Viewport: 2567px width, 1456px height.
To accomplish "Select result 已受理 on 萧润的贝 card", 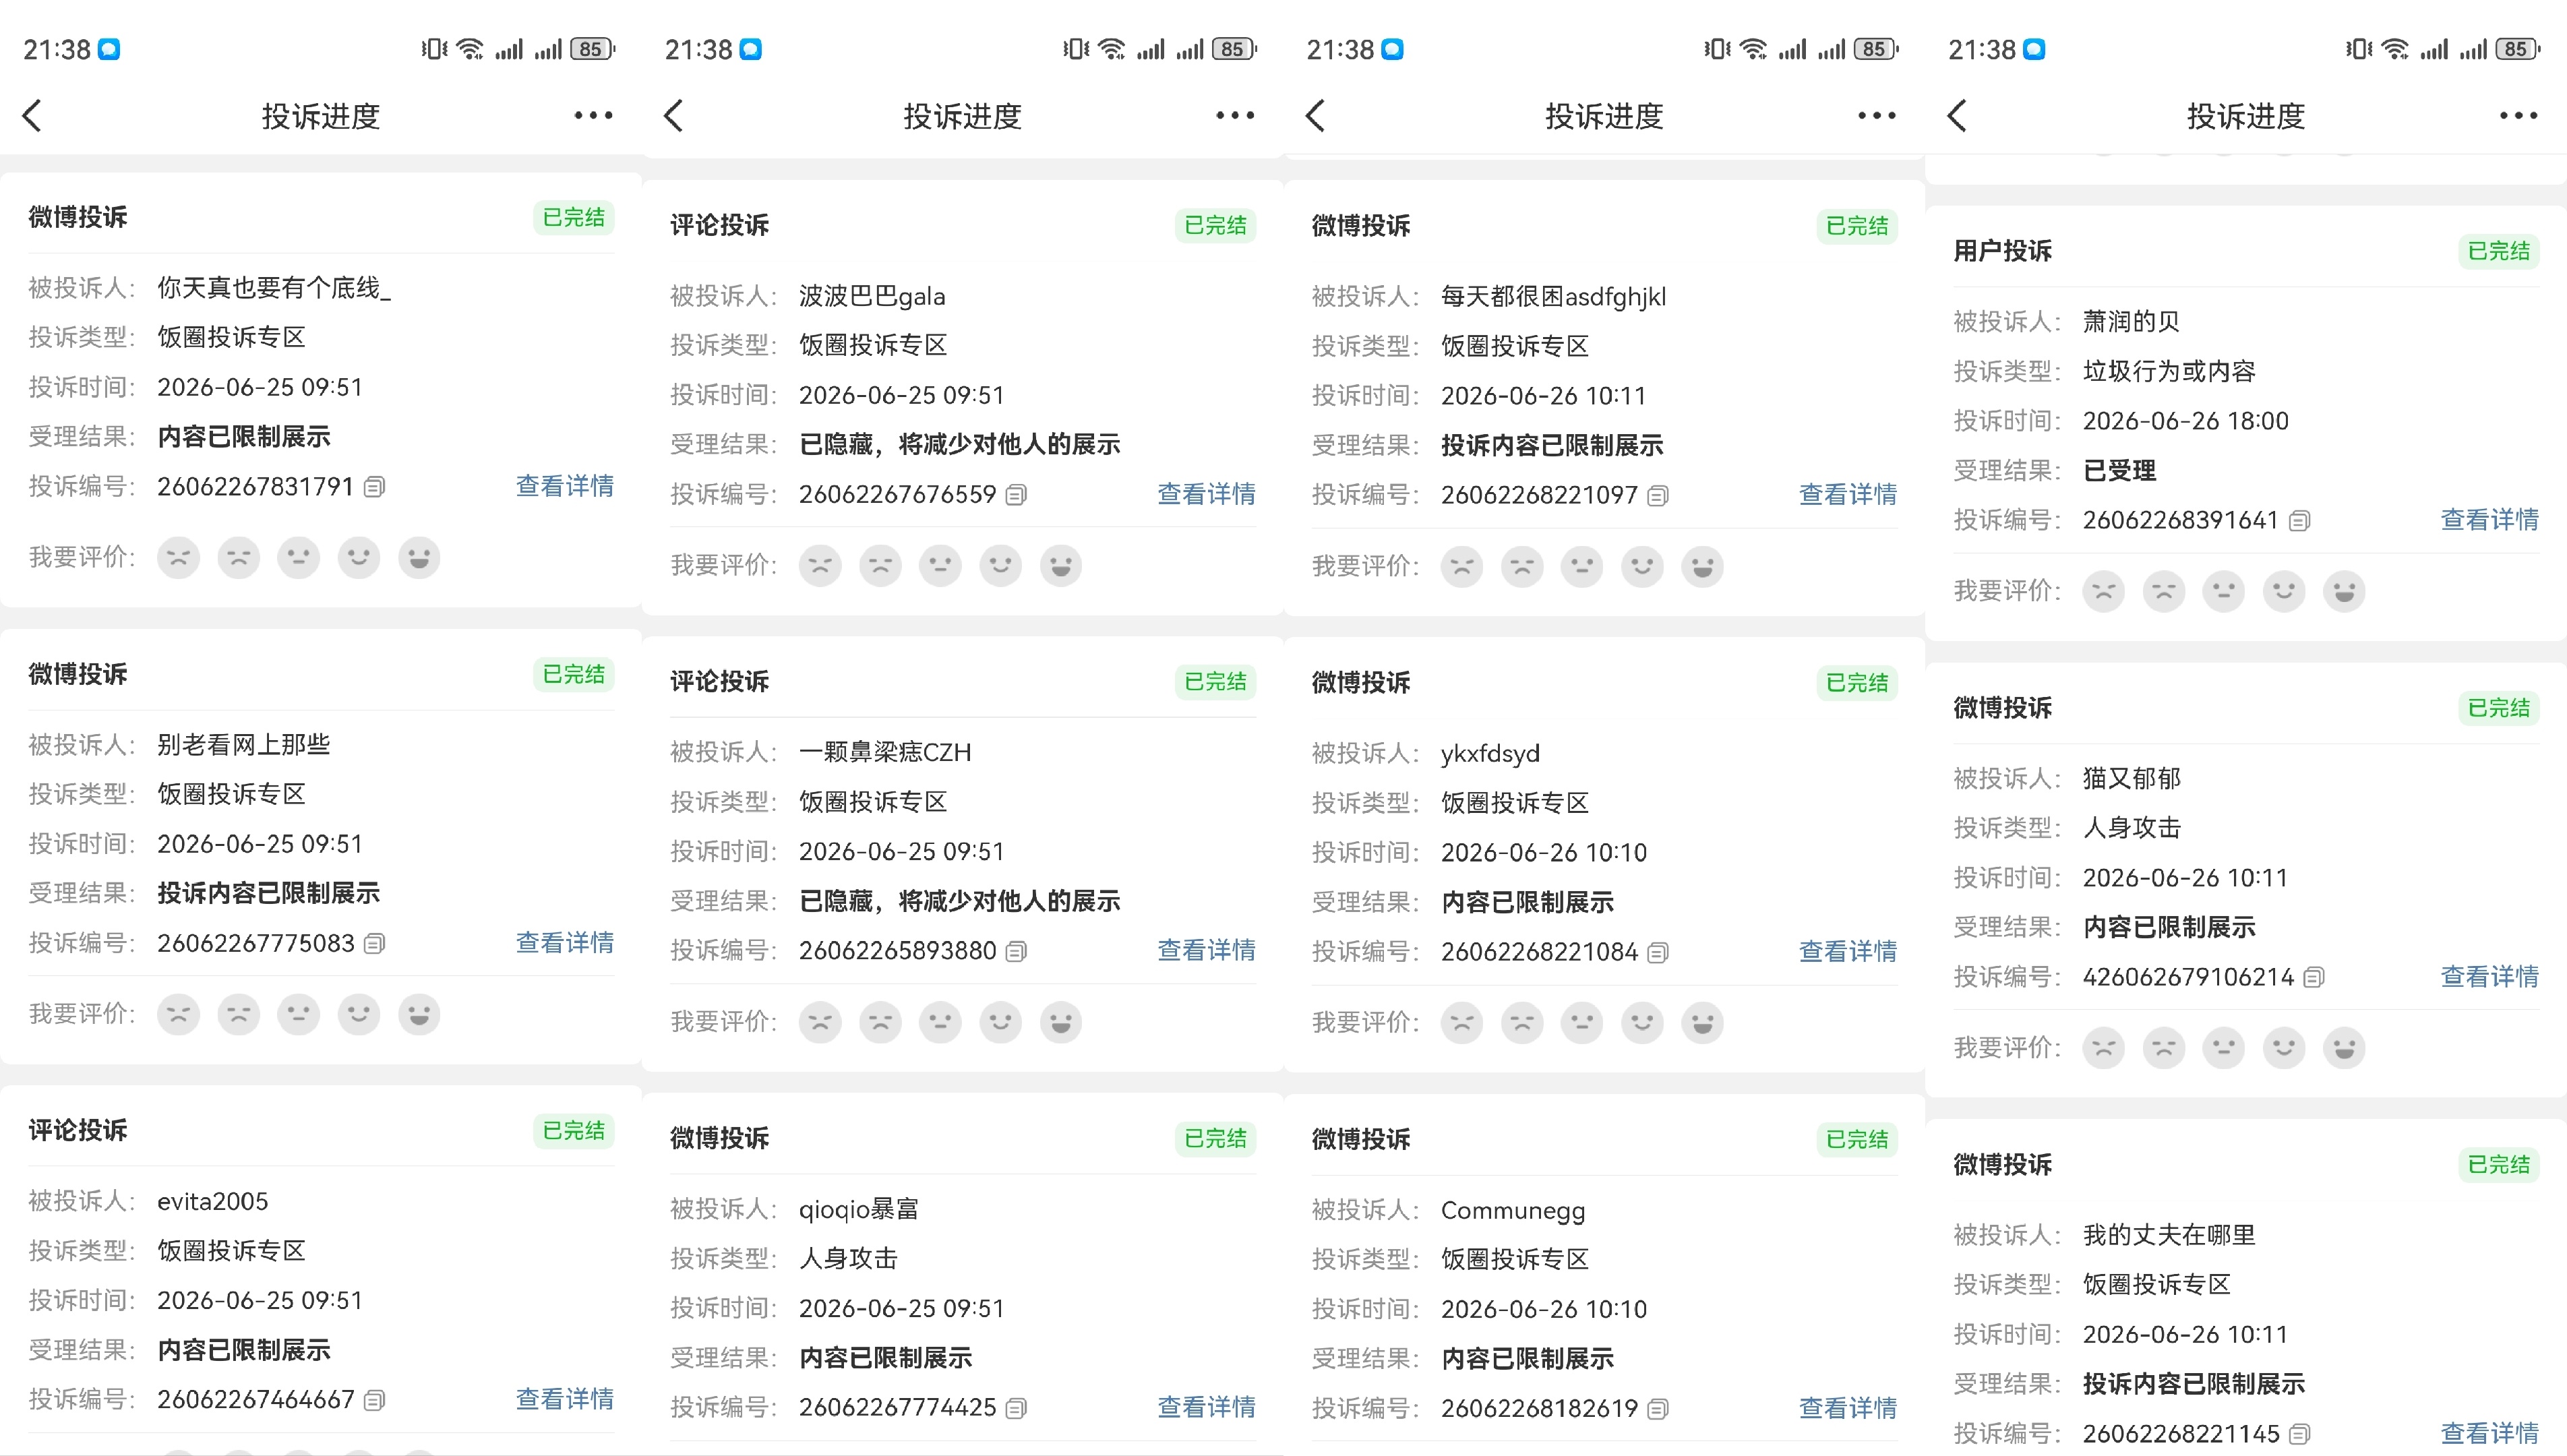I will tap(2120, 471).
